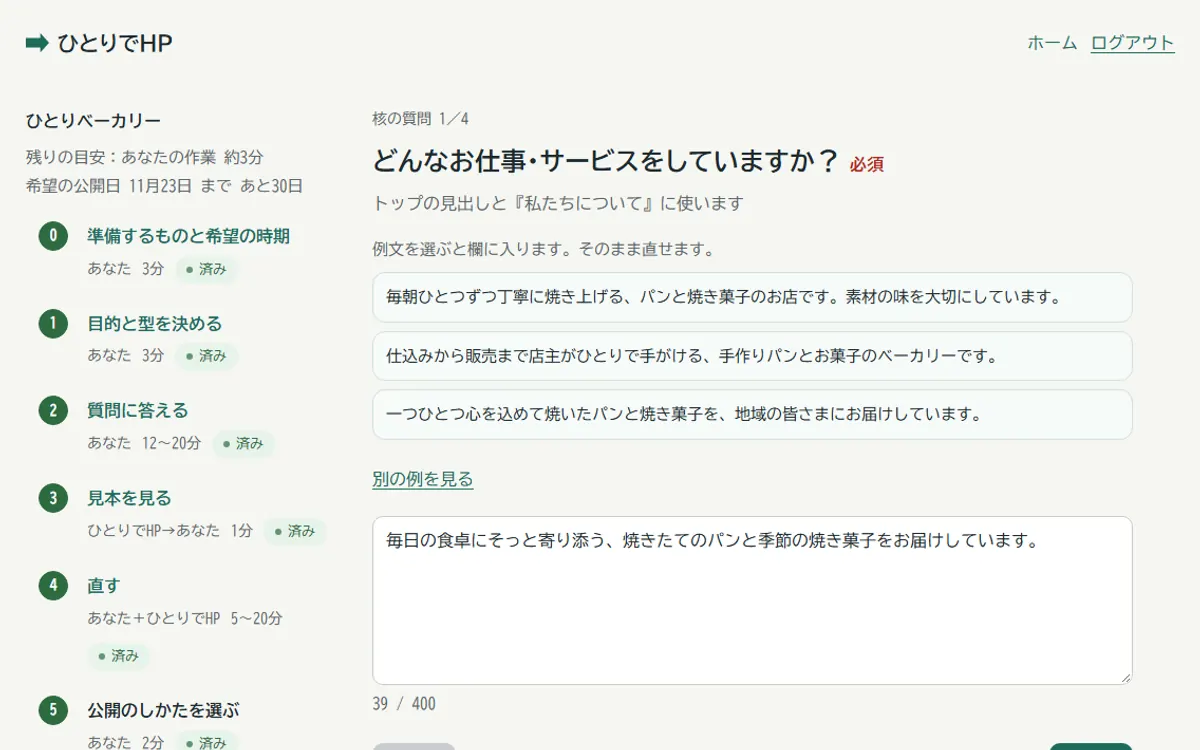Click the 39 / 400 character counter
The height and width of the screenshot is (750, 1200).
pyautogui.click(x=404, y=704)
